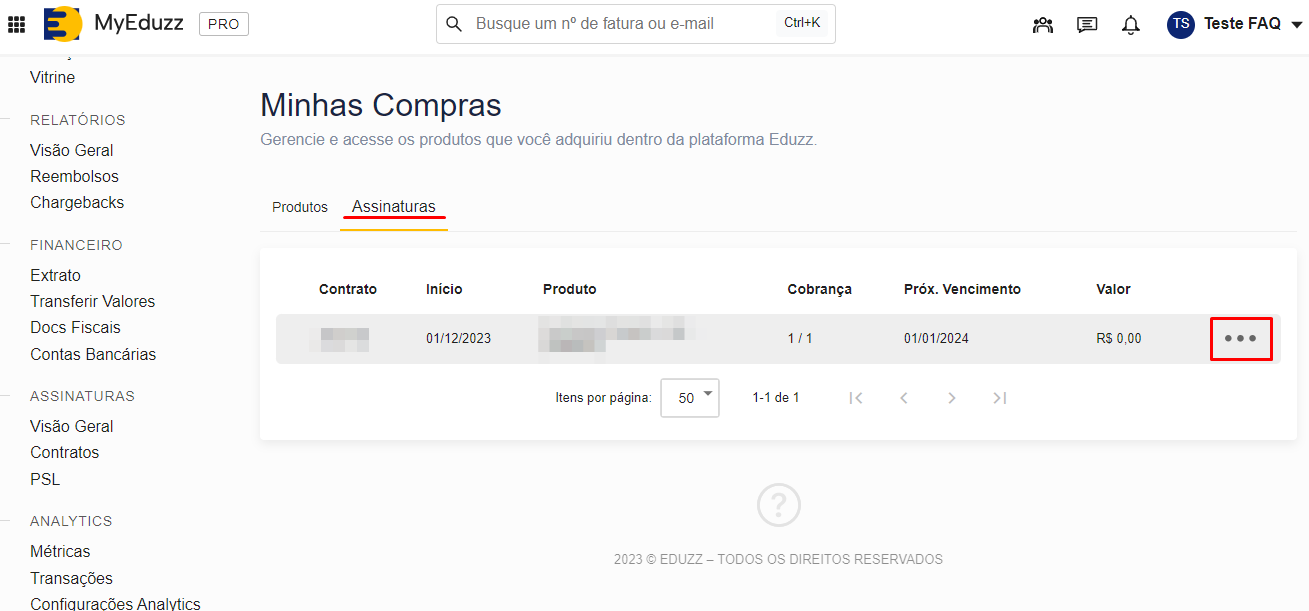The width and height of the screenshot is (1309, 611).
Task: Open Reembolsos in the sidebar
Action: point(74,176)
